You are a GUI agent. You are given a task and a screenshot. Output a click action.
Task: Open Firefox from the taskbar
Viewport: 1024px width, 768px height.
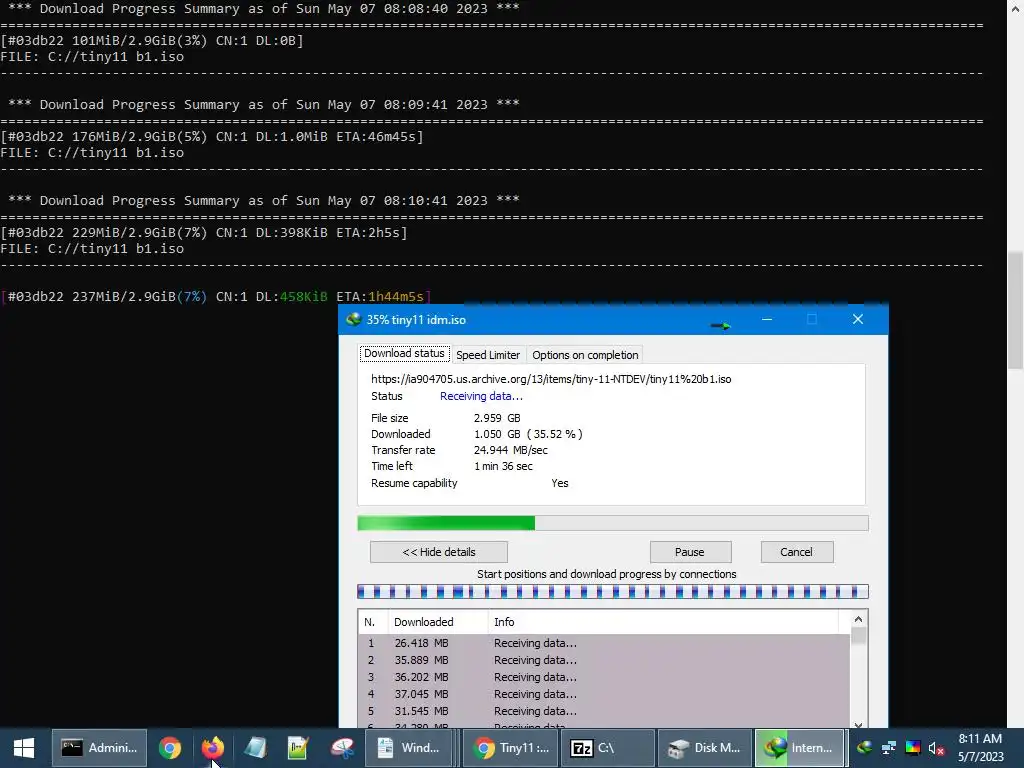212,748
